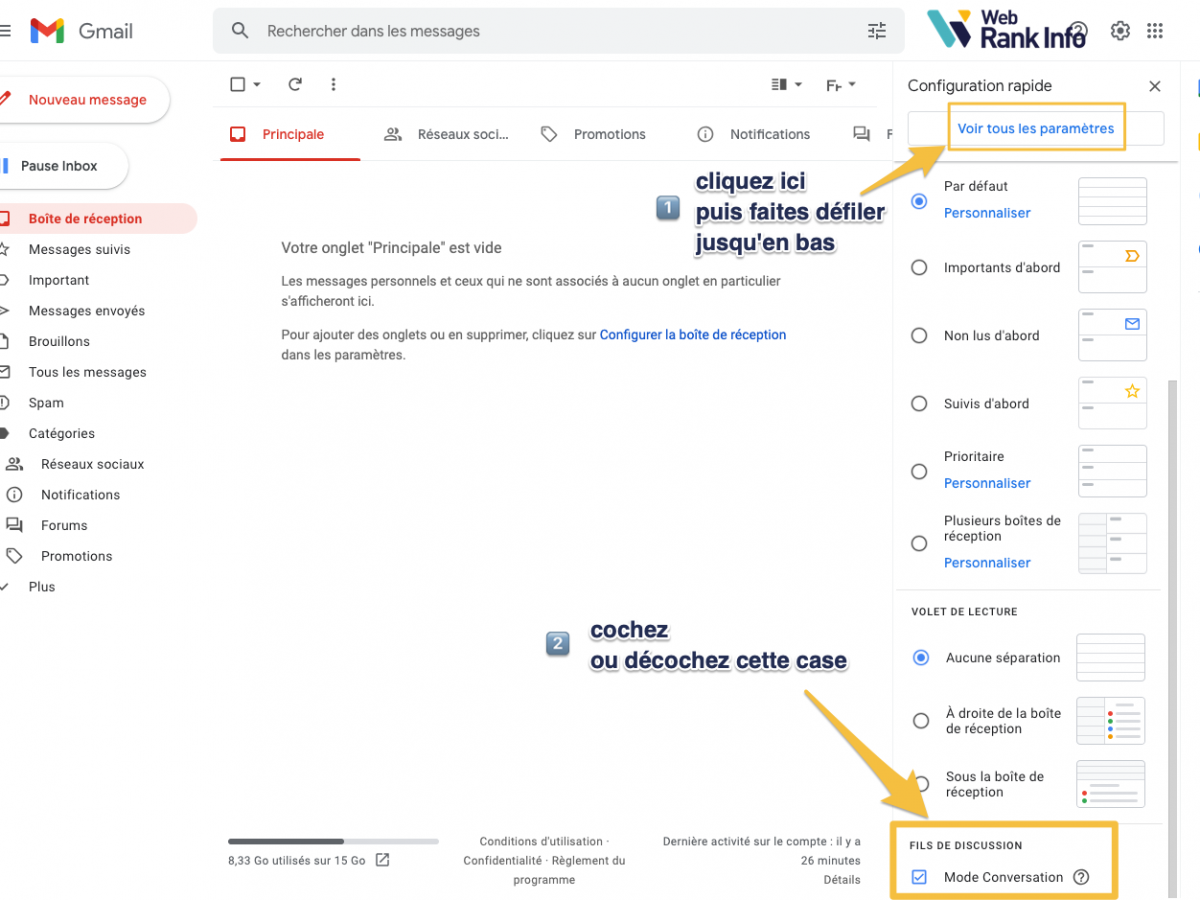The height and width of the screenshot is (900, 1200).
Task: Click the Rechercher dans les messages field
Action: (x=550, y=31)
